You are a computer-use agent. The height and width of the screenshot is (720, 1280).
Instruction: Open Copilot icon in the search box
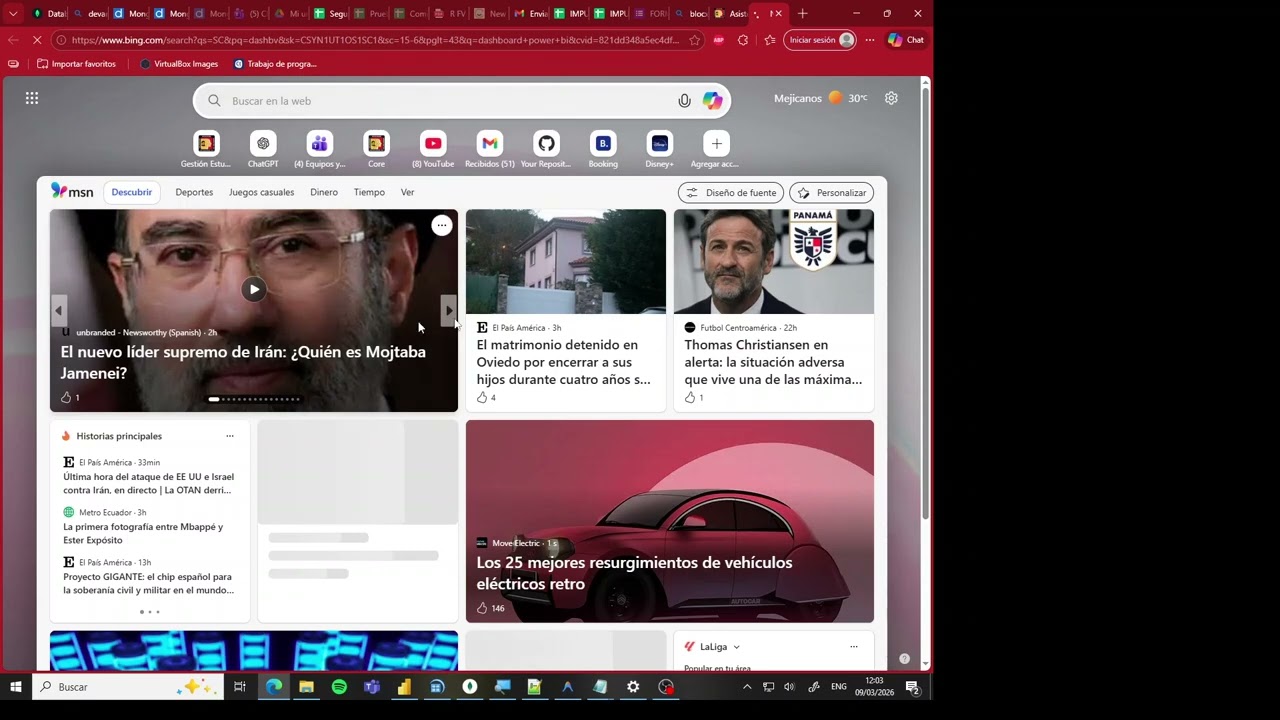712,101
